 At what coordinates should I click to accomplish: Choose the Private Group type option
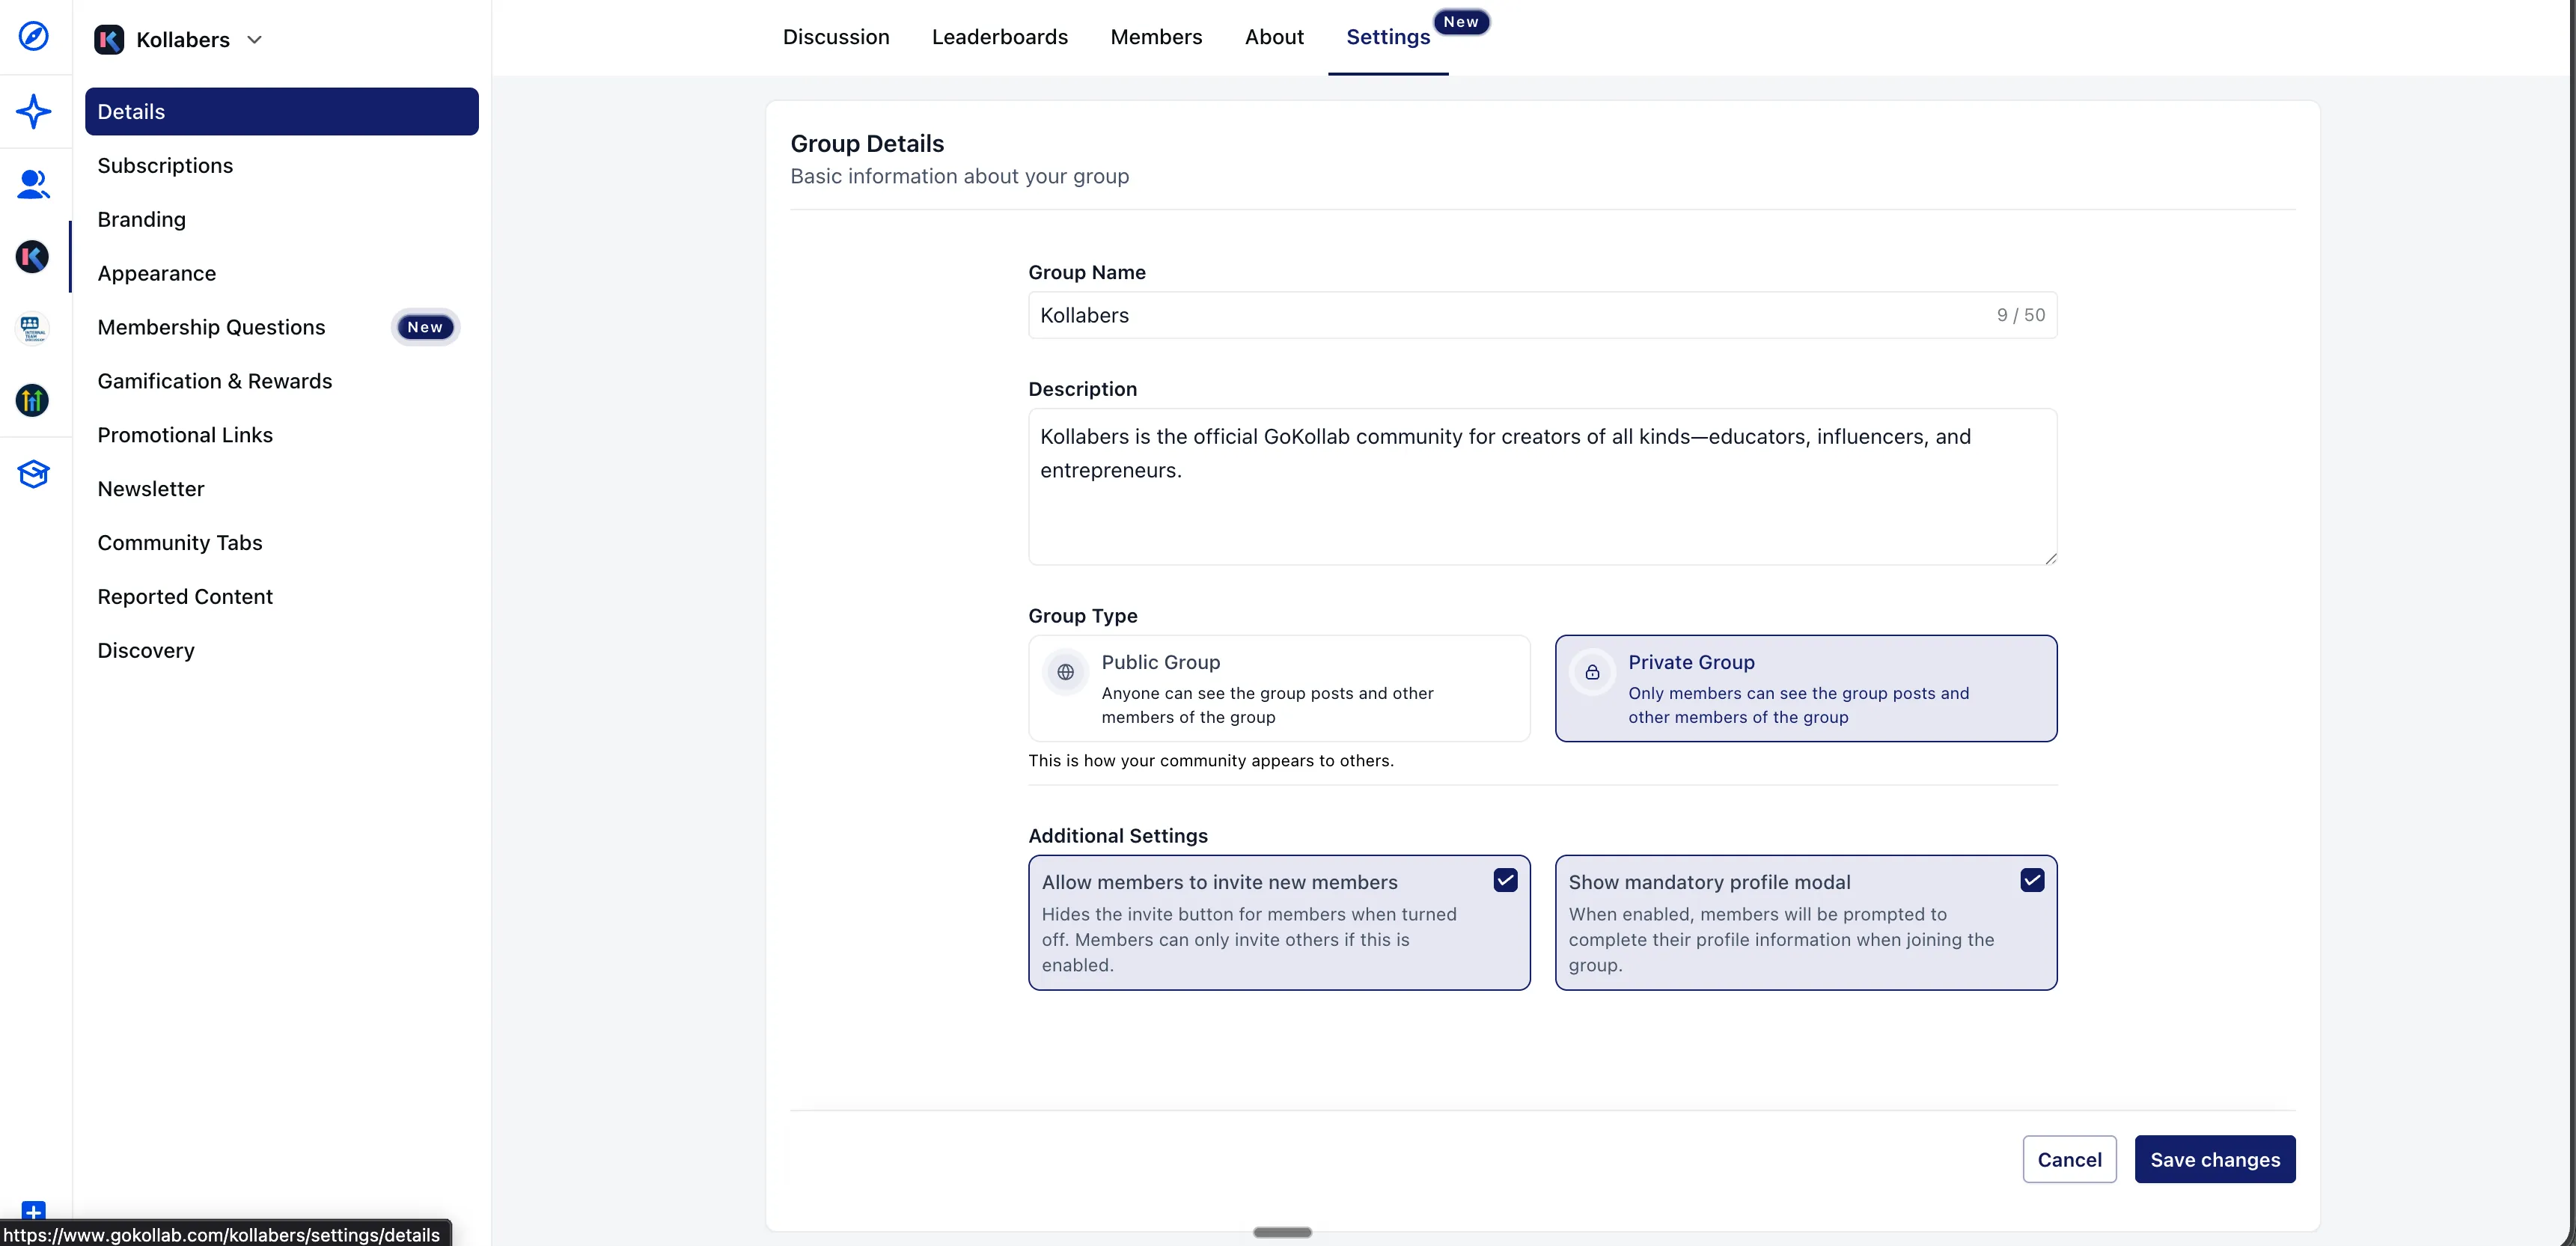point(1806,688)
